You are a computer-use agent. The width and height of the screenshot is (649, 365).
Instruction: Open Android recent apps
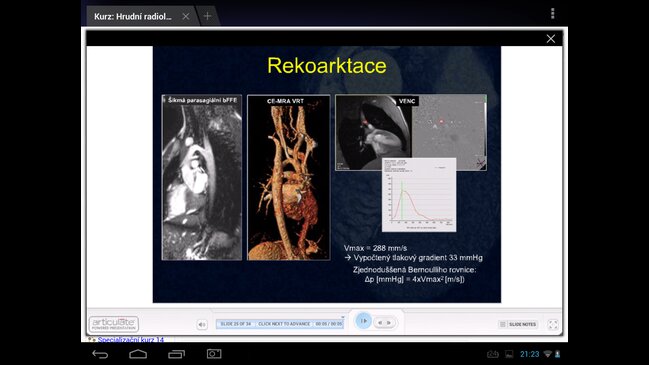coord(176,354)
